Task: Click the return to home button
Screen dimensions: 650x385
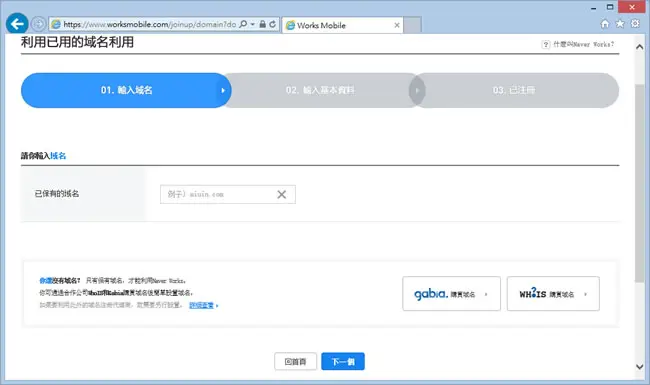Action: pyautogui.click(x=295, y=361)
